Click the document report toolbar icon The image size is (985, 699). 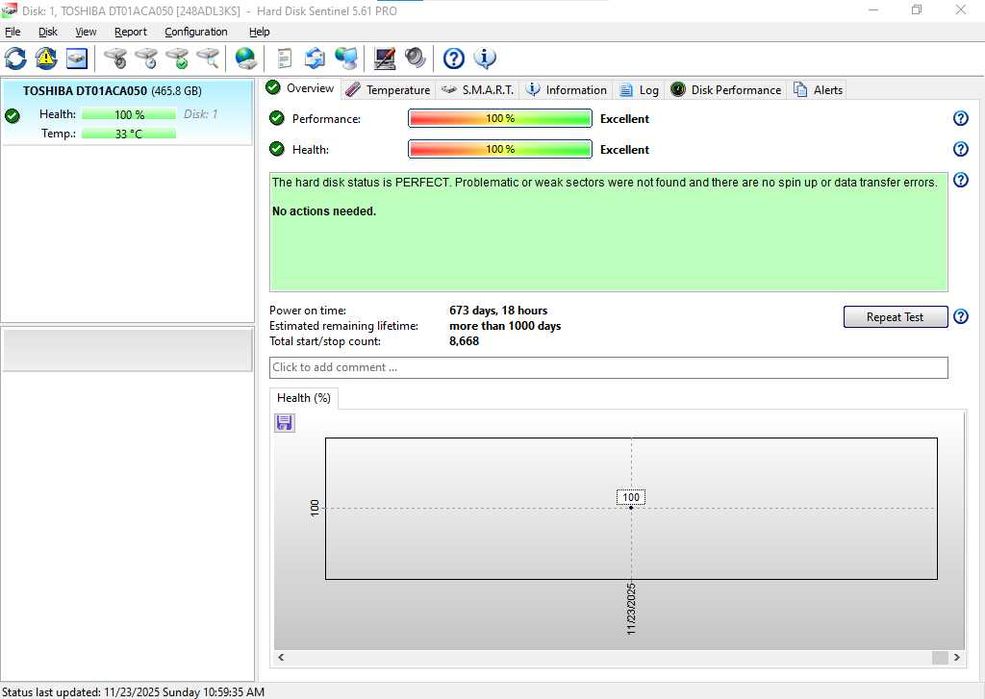click(x=285, y=58)
